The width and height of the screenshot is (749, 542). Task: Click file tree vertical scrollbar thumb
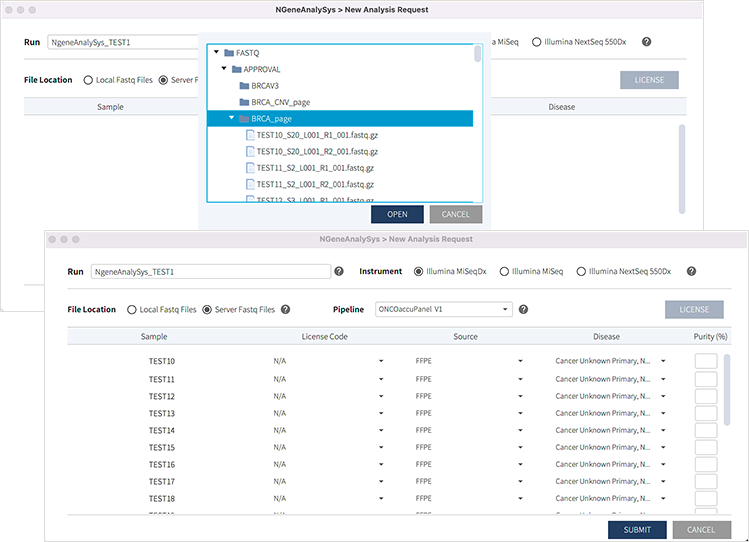pos(477,54)
